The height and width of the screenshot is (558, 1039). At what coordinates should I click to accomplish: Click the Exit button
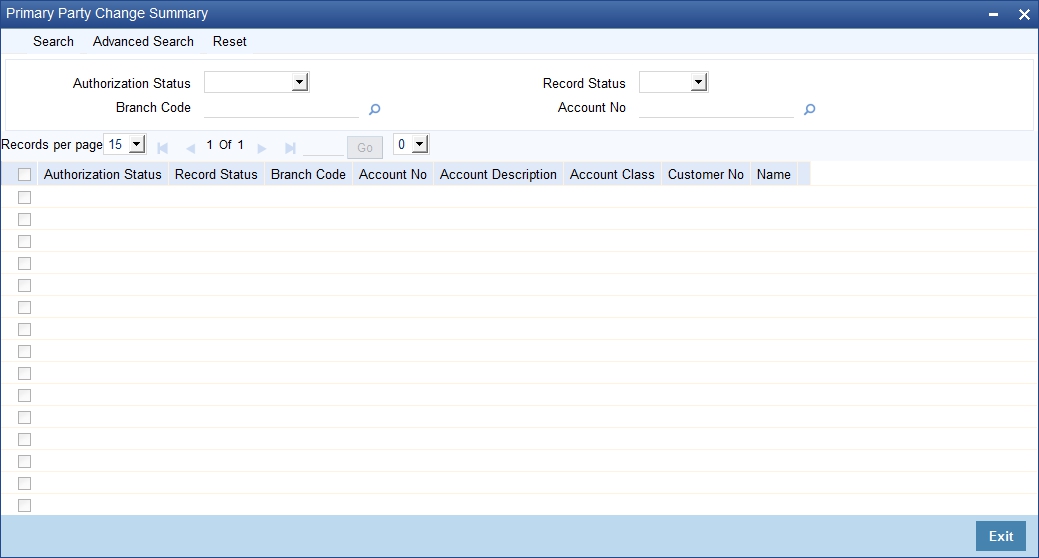[1001, 536]
